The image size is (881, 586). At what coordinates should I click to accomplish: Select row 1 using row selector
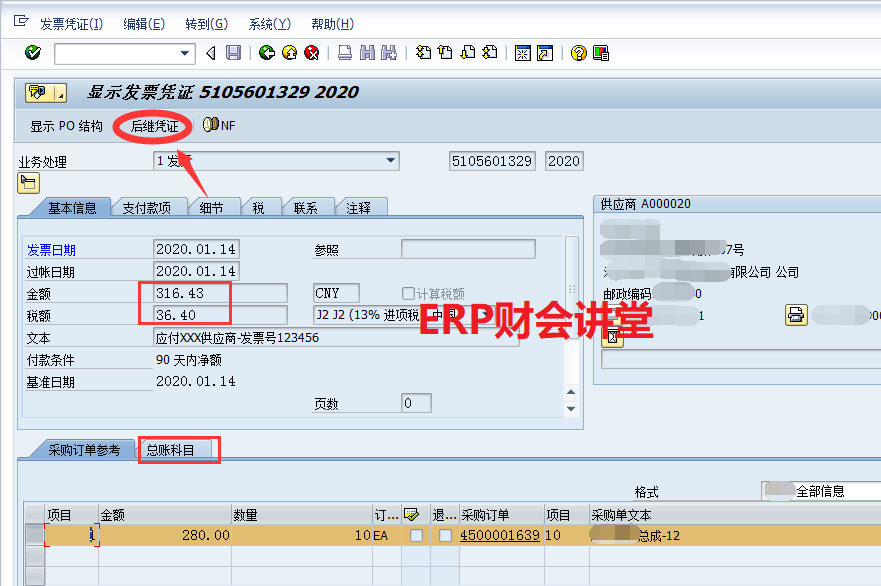[35, 534]
